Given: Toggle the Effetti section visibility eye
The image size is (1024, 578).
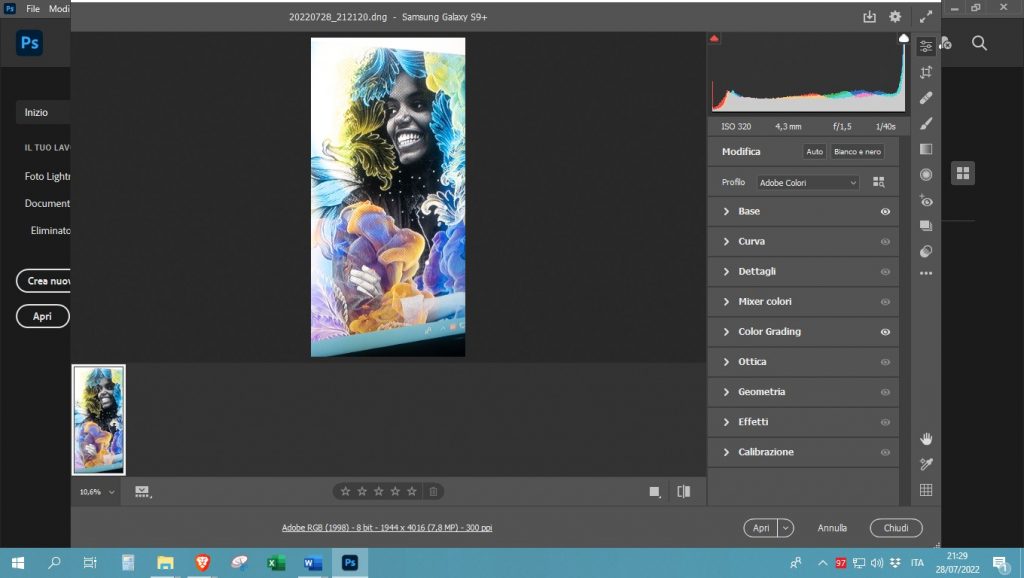Looking at the screenshot, I should click(x=884, y=421).
